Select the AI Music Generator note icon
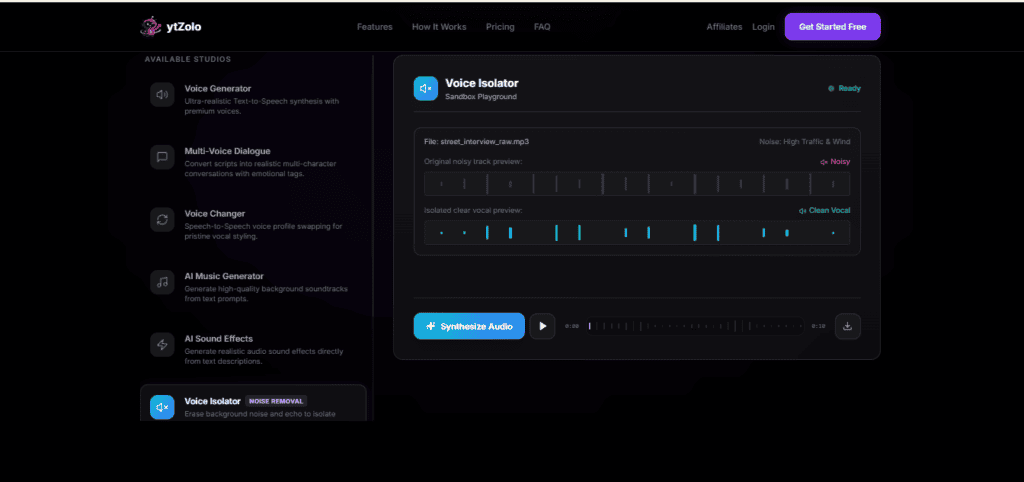1024x482 pixels. [x=163, y=282]
